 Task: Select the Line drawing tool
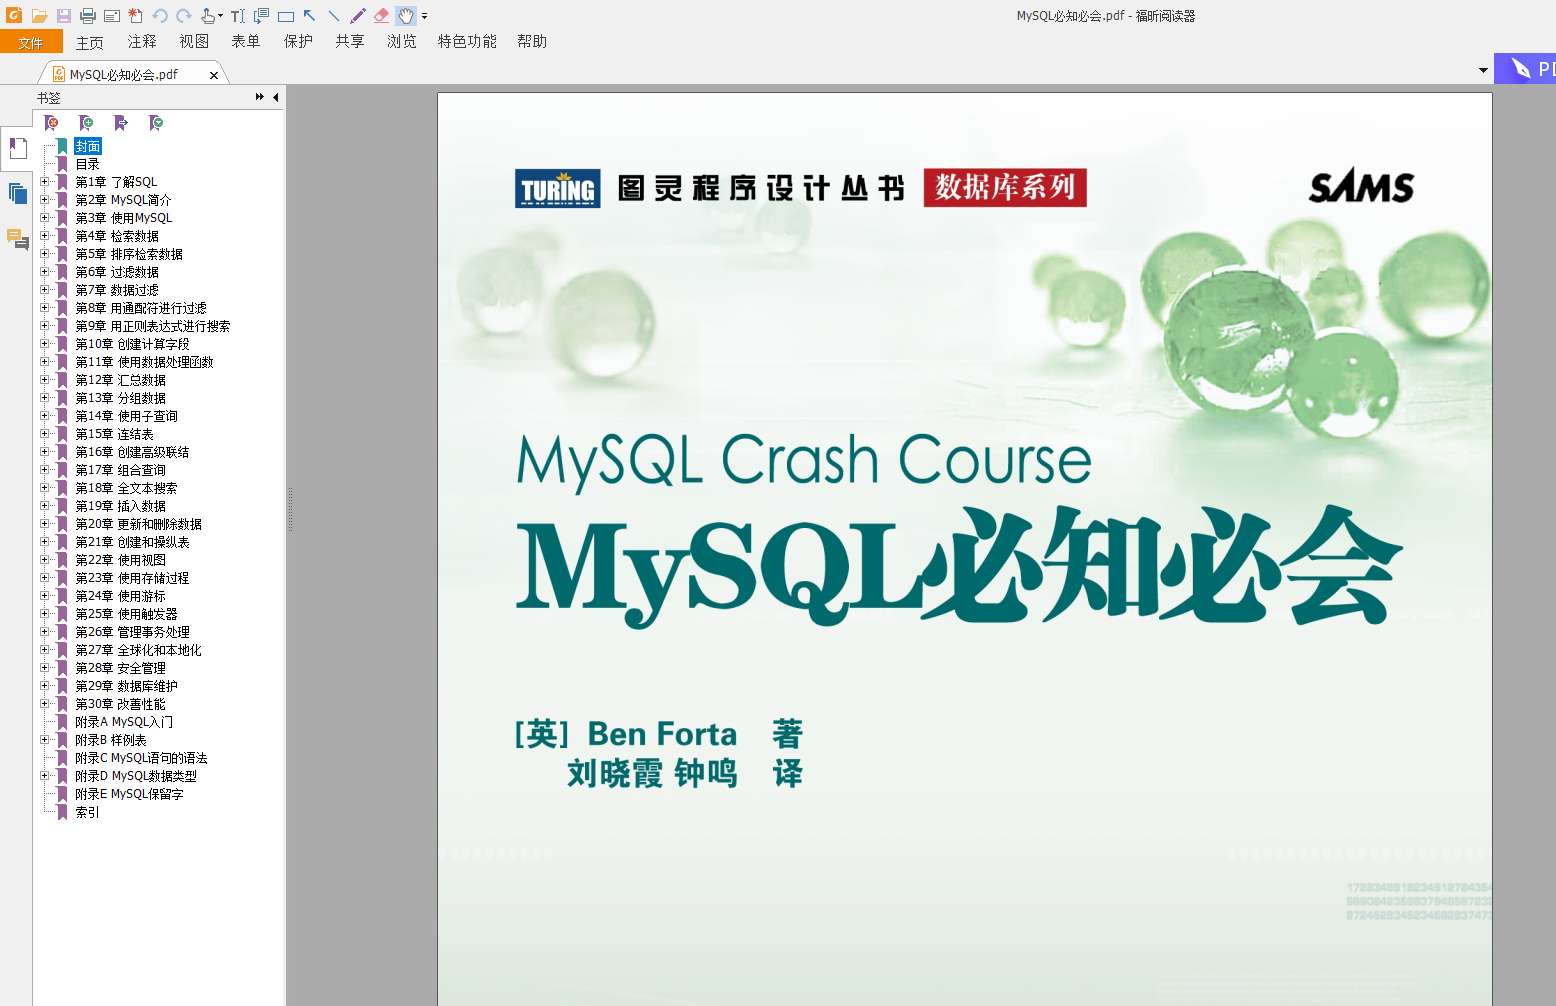tap(334, 16)
